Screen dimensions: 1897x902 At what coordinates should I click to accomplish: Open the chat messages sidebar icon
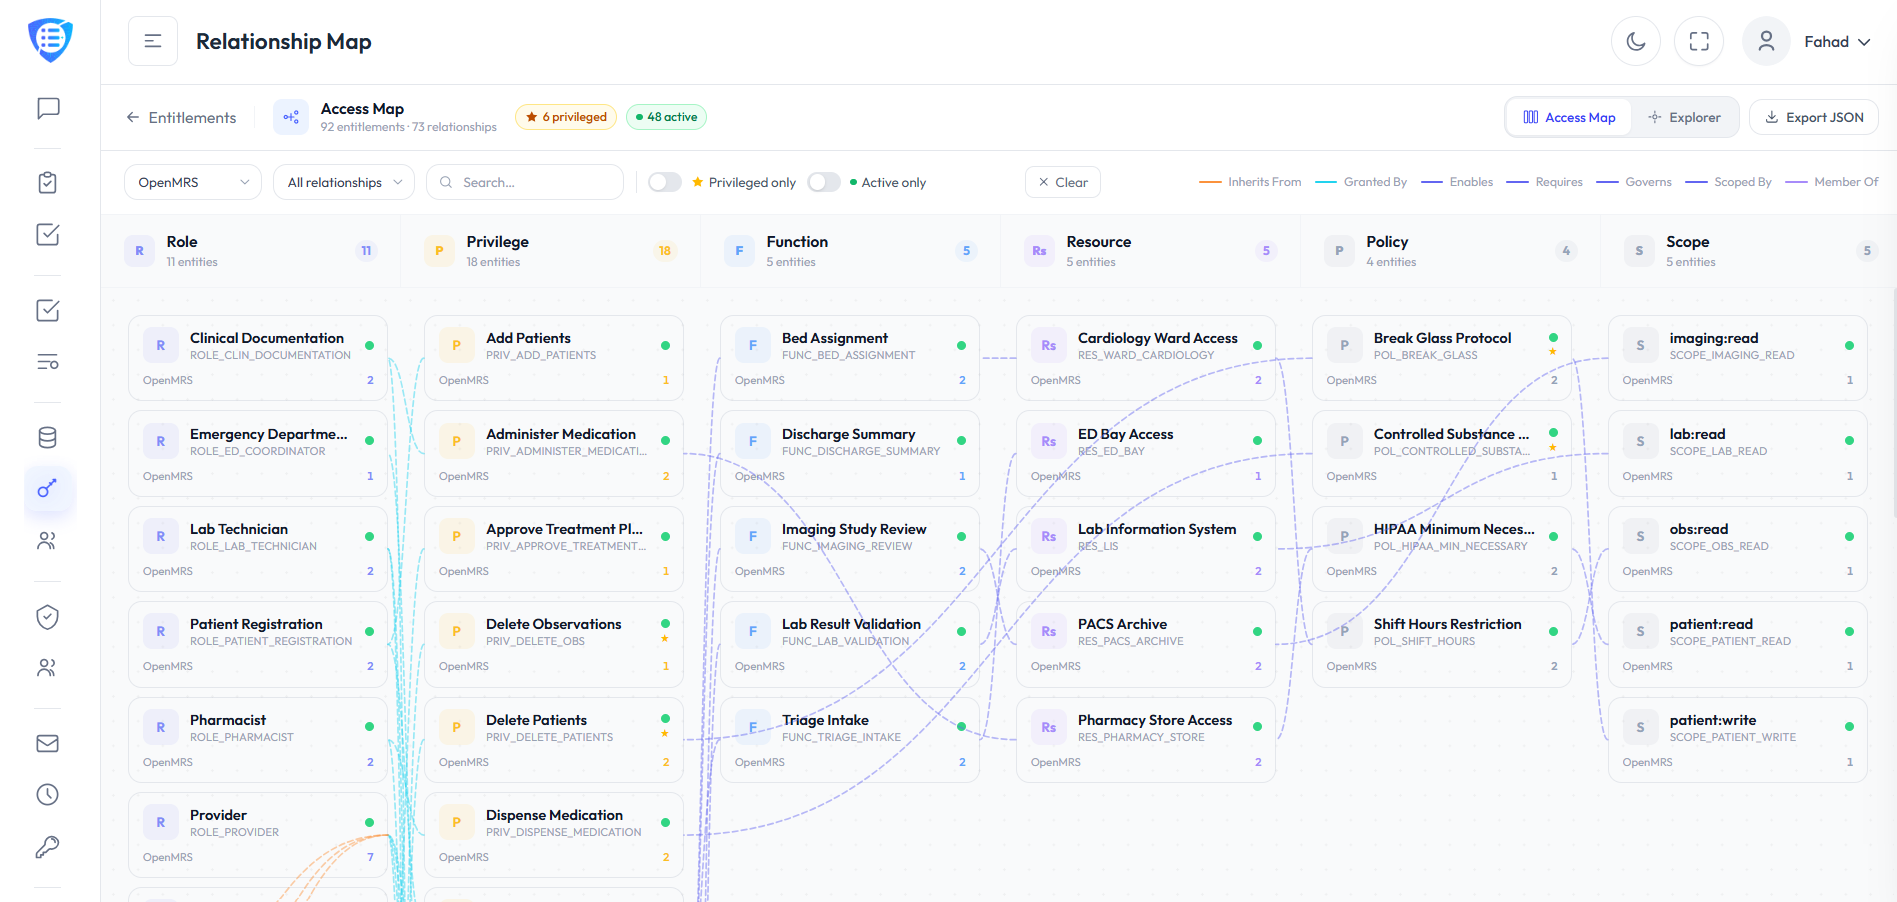48,108
